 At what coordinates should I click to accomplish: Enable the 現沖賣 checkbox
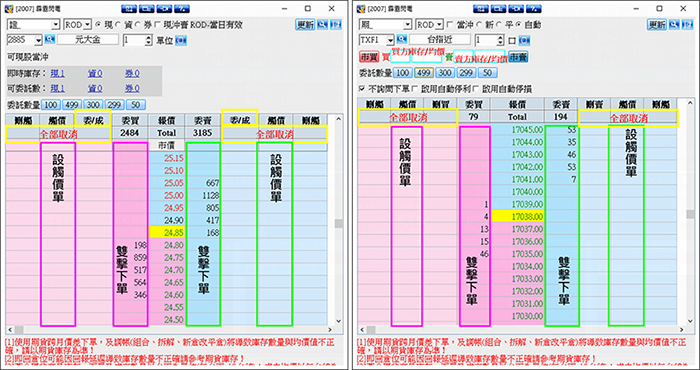click(x=157, y=25)
